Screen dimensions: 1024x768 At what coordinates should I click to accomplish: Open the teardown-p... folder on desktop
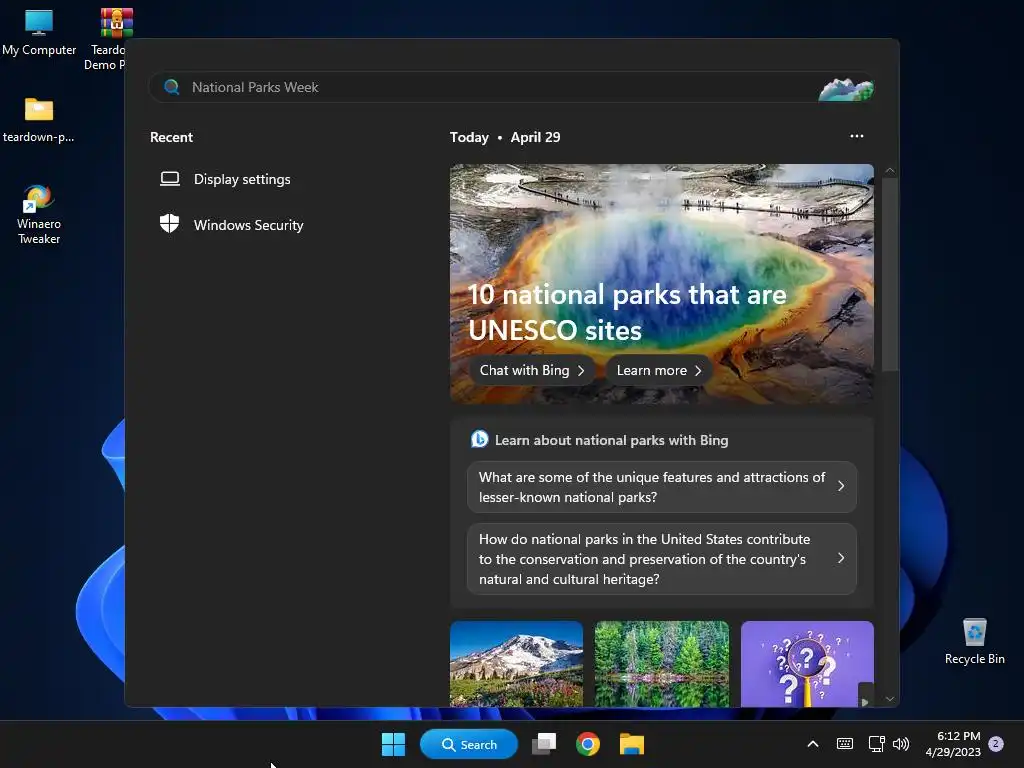click(39, 120)
